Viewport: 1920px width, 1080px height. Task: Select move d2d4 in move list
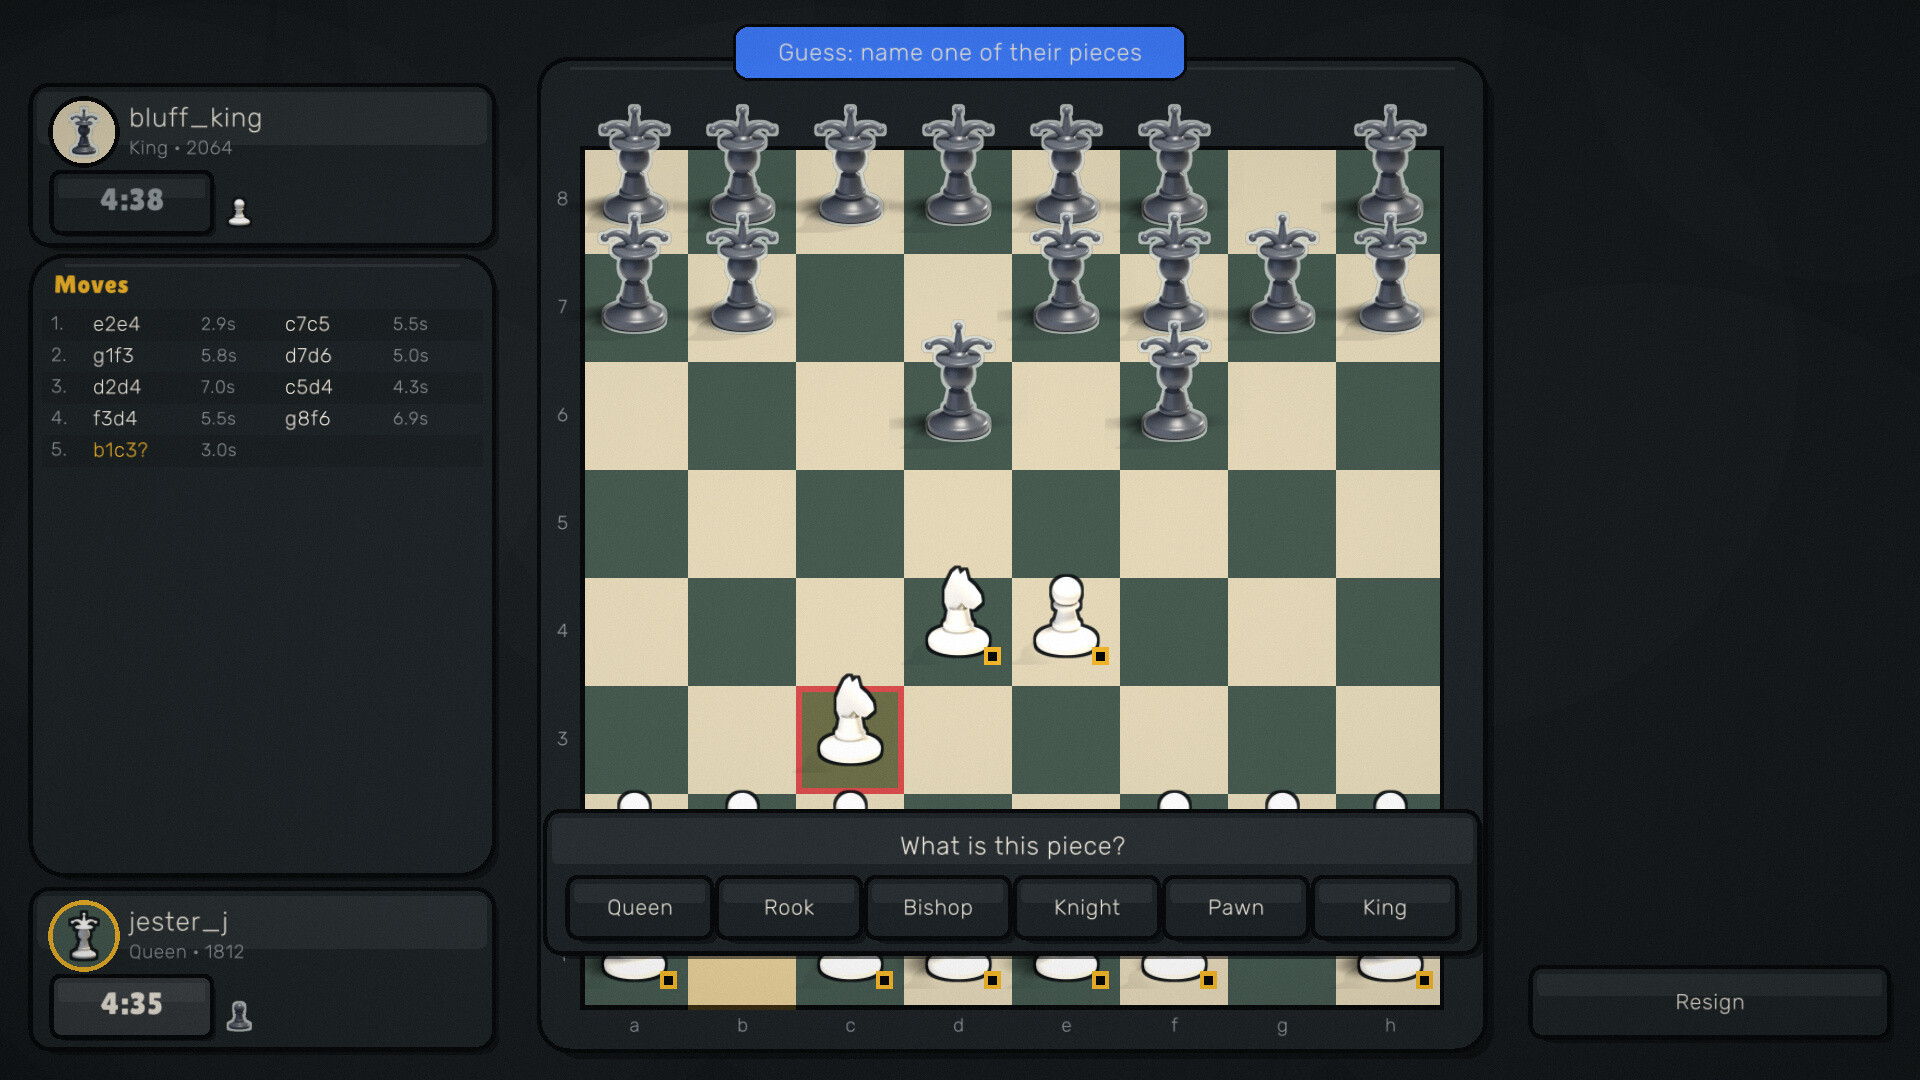tap(117, 387)
